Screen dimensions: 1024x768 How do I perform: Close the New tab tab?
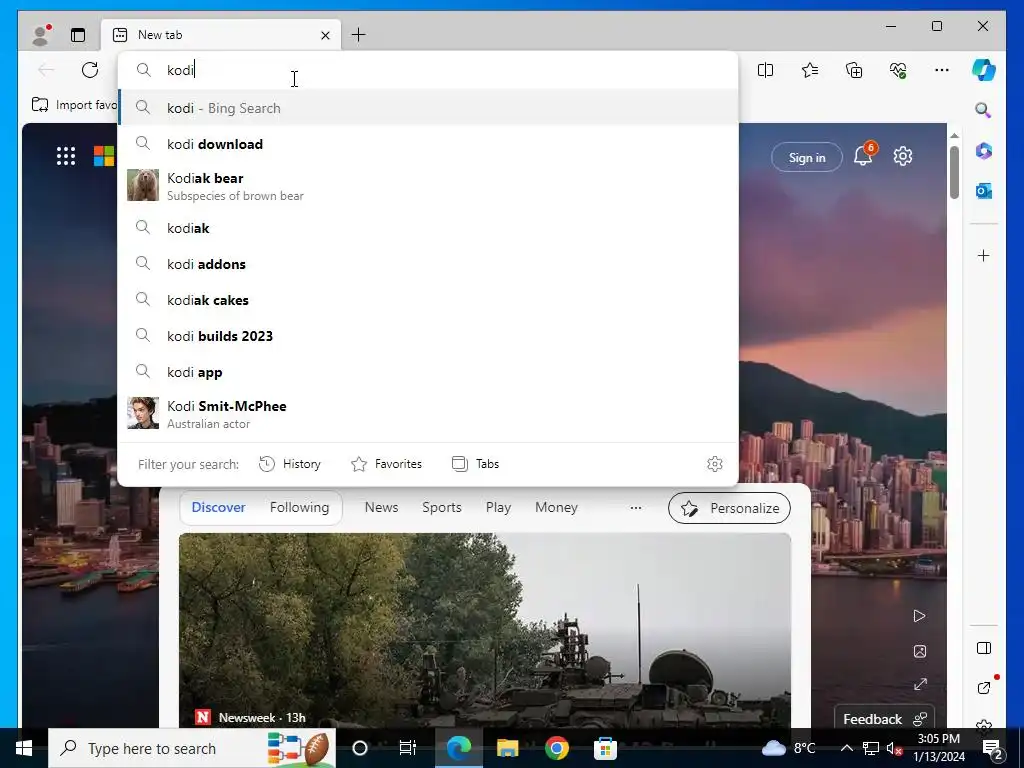tap(325, 35)
